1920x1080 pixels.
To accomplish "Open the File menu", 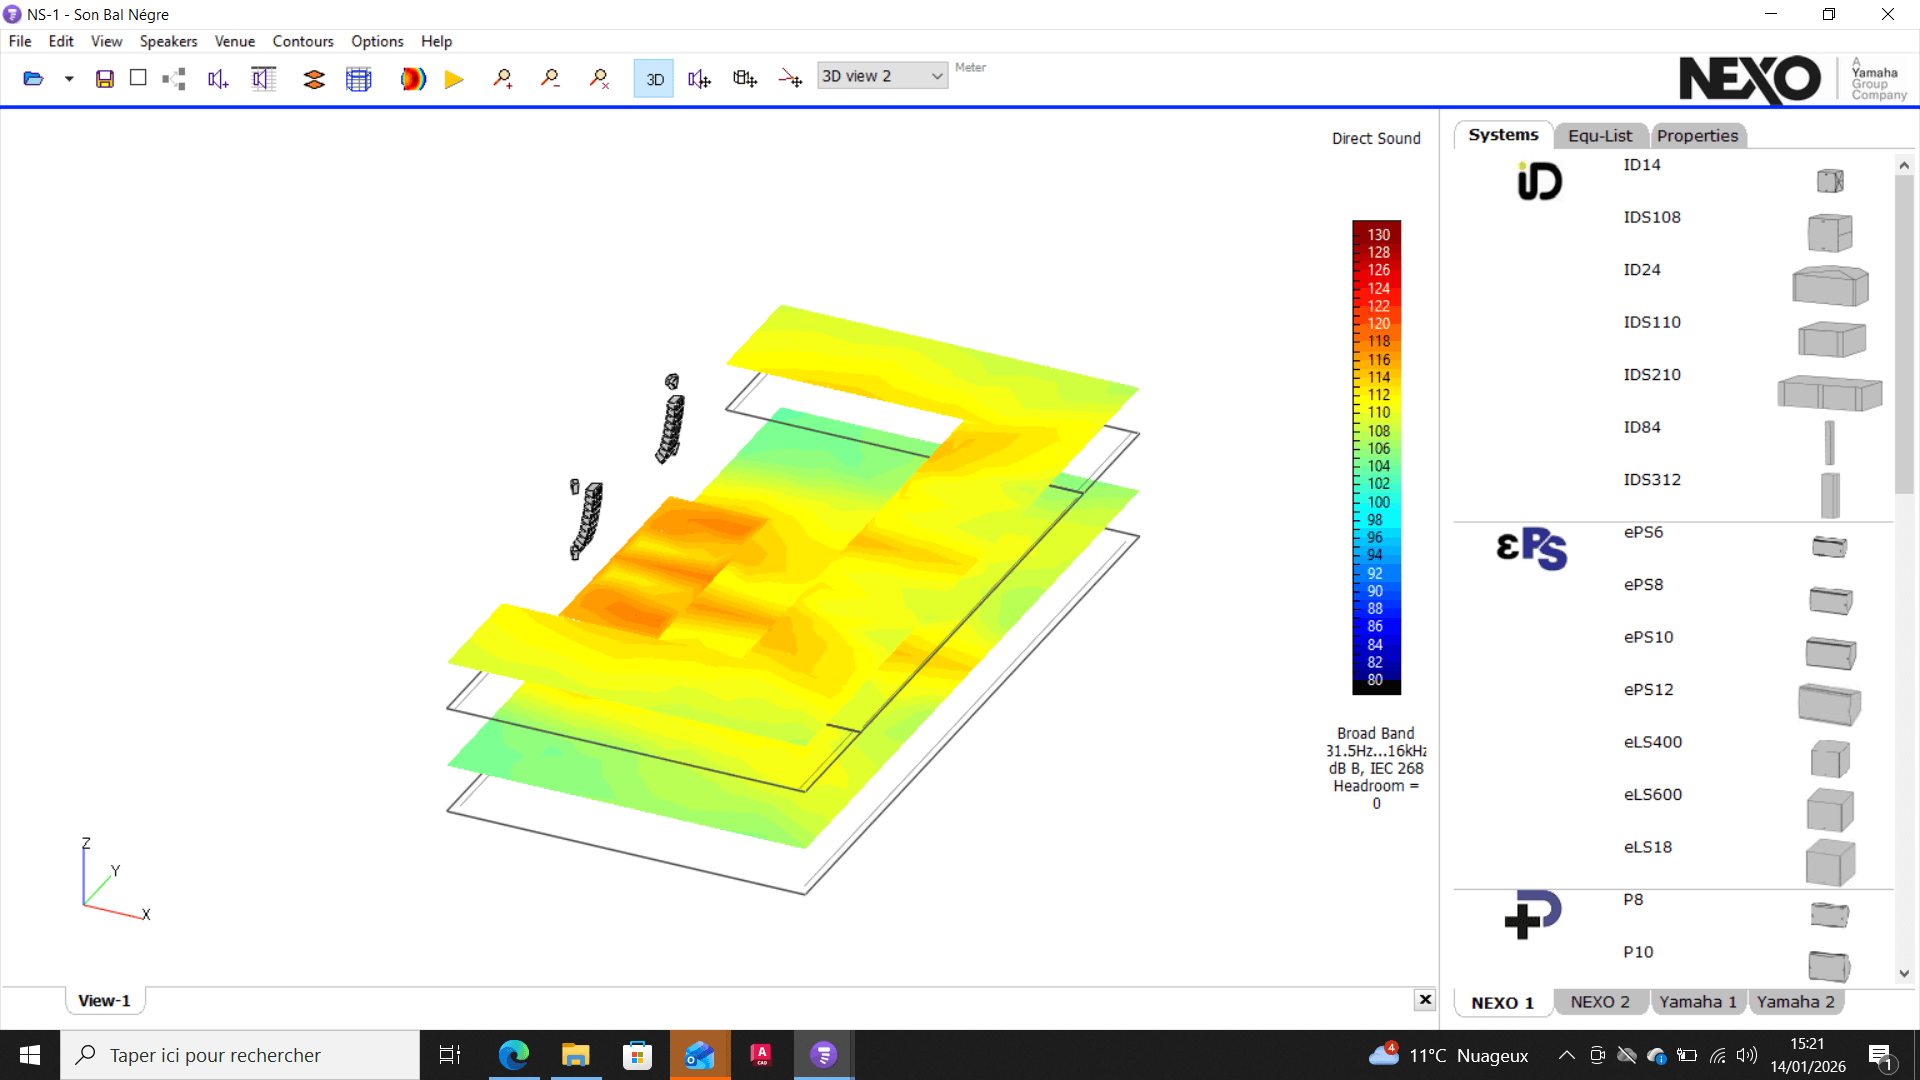I will point(20,41).
